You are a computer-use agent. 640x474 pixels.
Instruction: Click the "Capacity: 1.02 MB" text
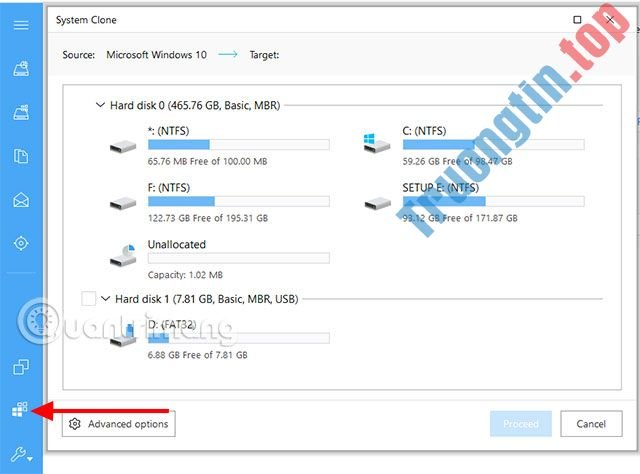pos(185,275)
